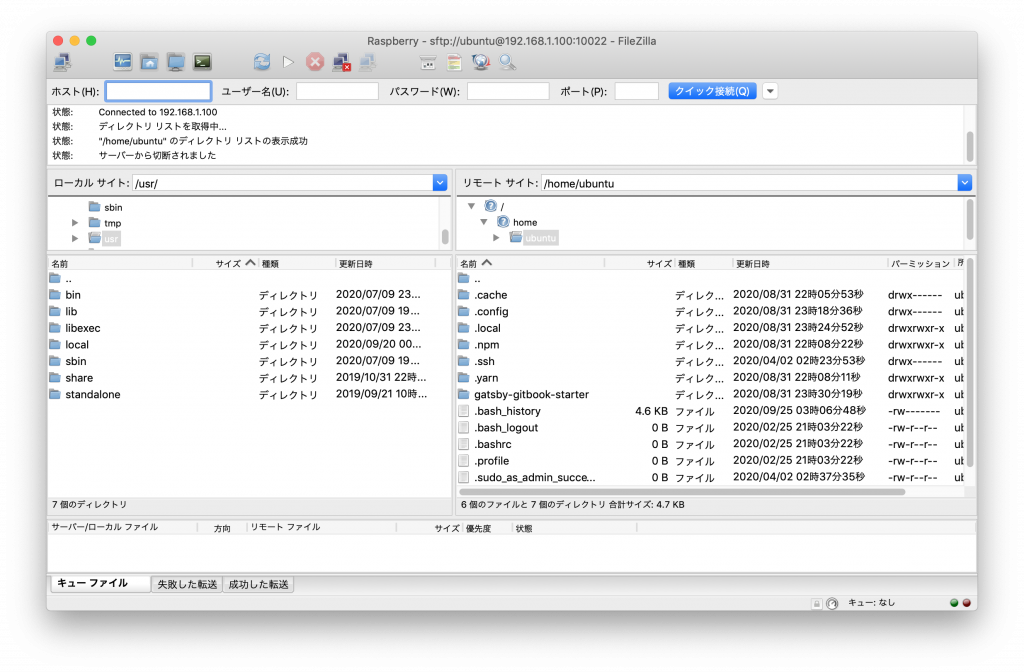Click the .profile file icon
Image resolution: width=1024 pixels, height=672 pixels.
[464, 460]
